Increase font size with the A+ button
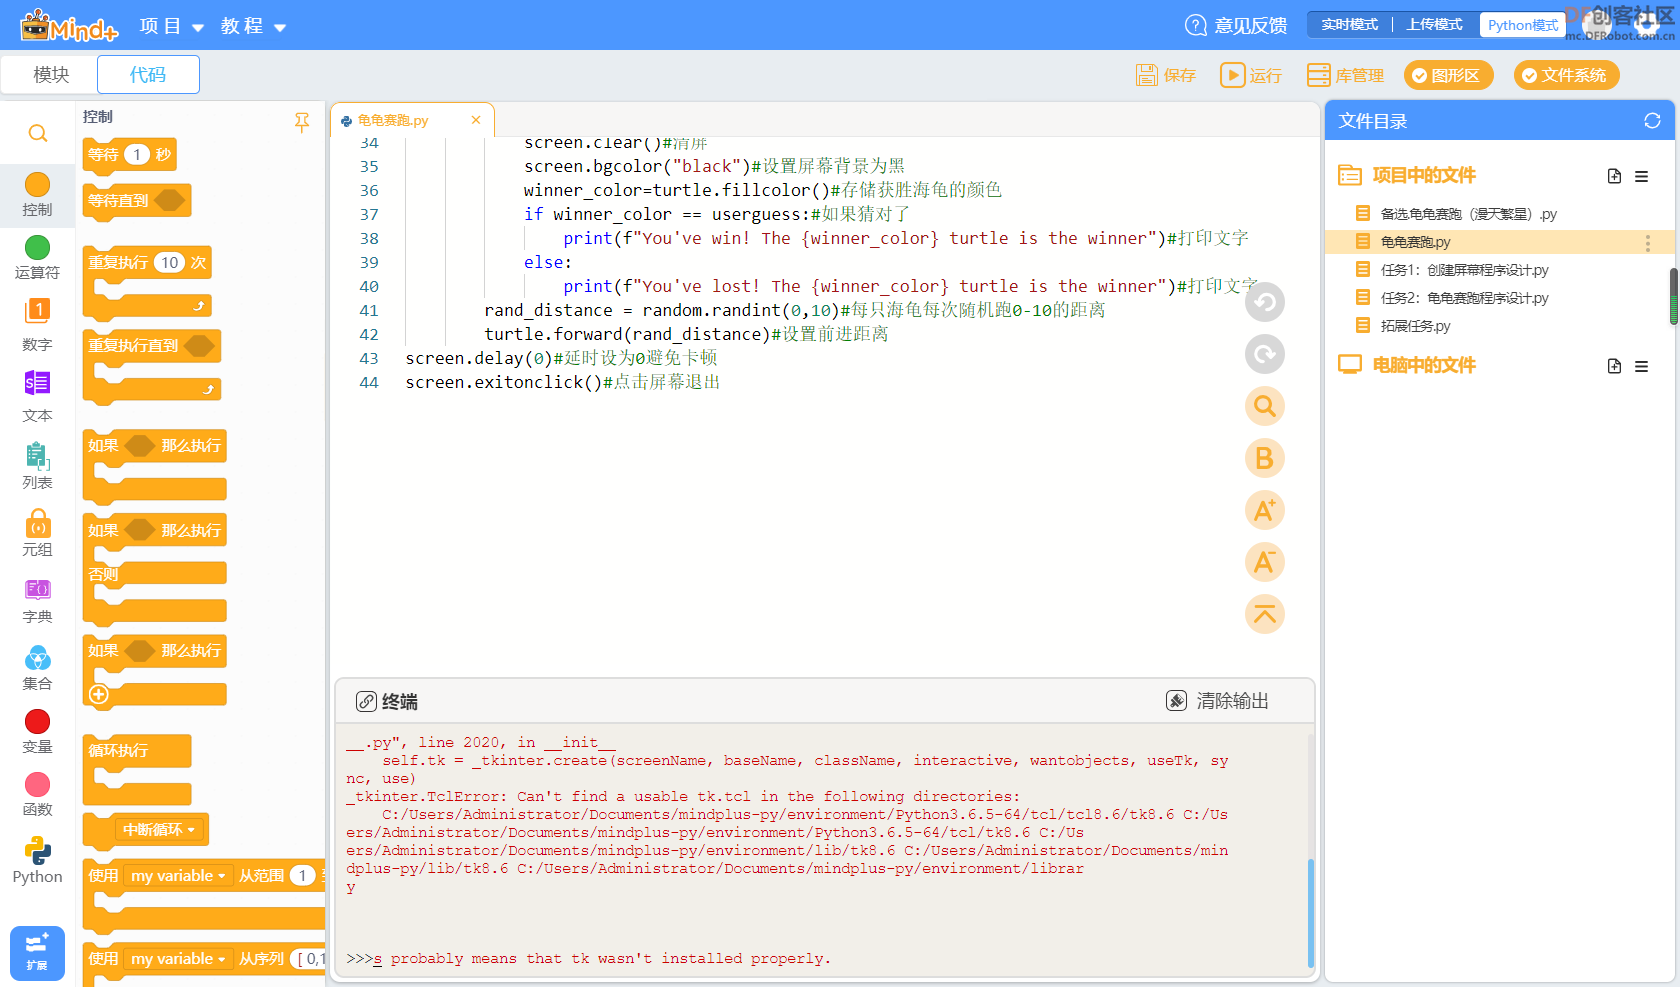Screen dimensions: 1680x987 (1264, 510)
